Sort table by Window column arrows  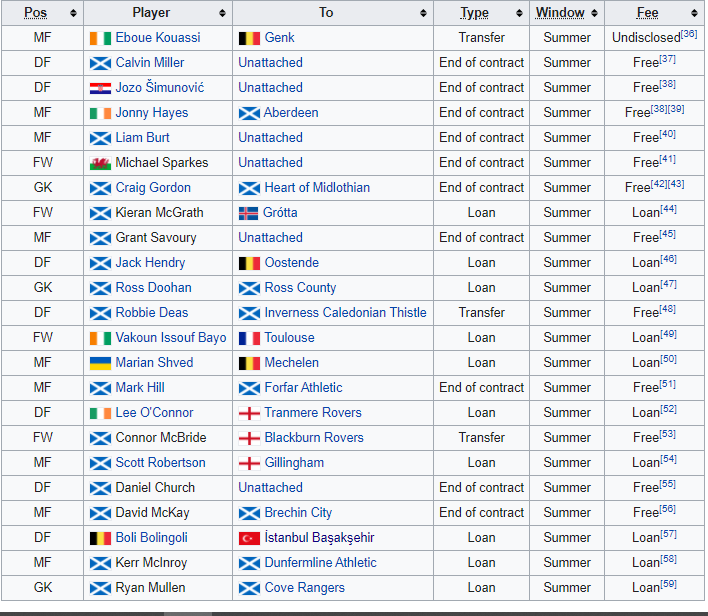click(x=594, y=13)
